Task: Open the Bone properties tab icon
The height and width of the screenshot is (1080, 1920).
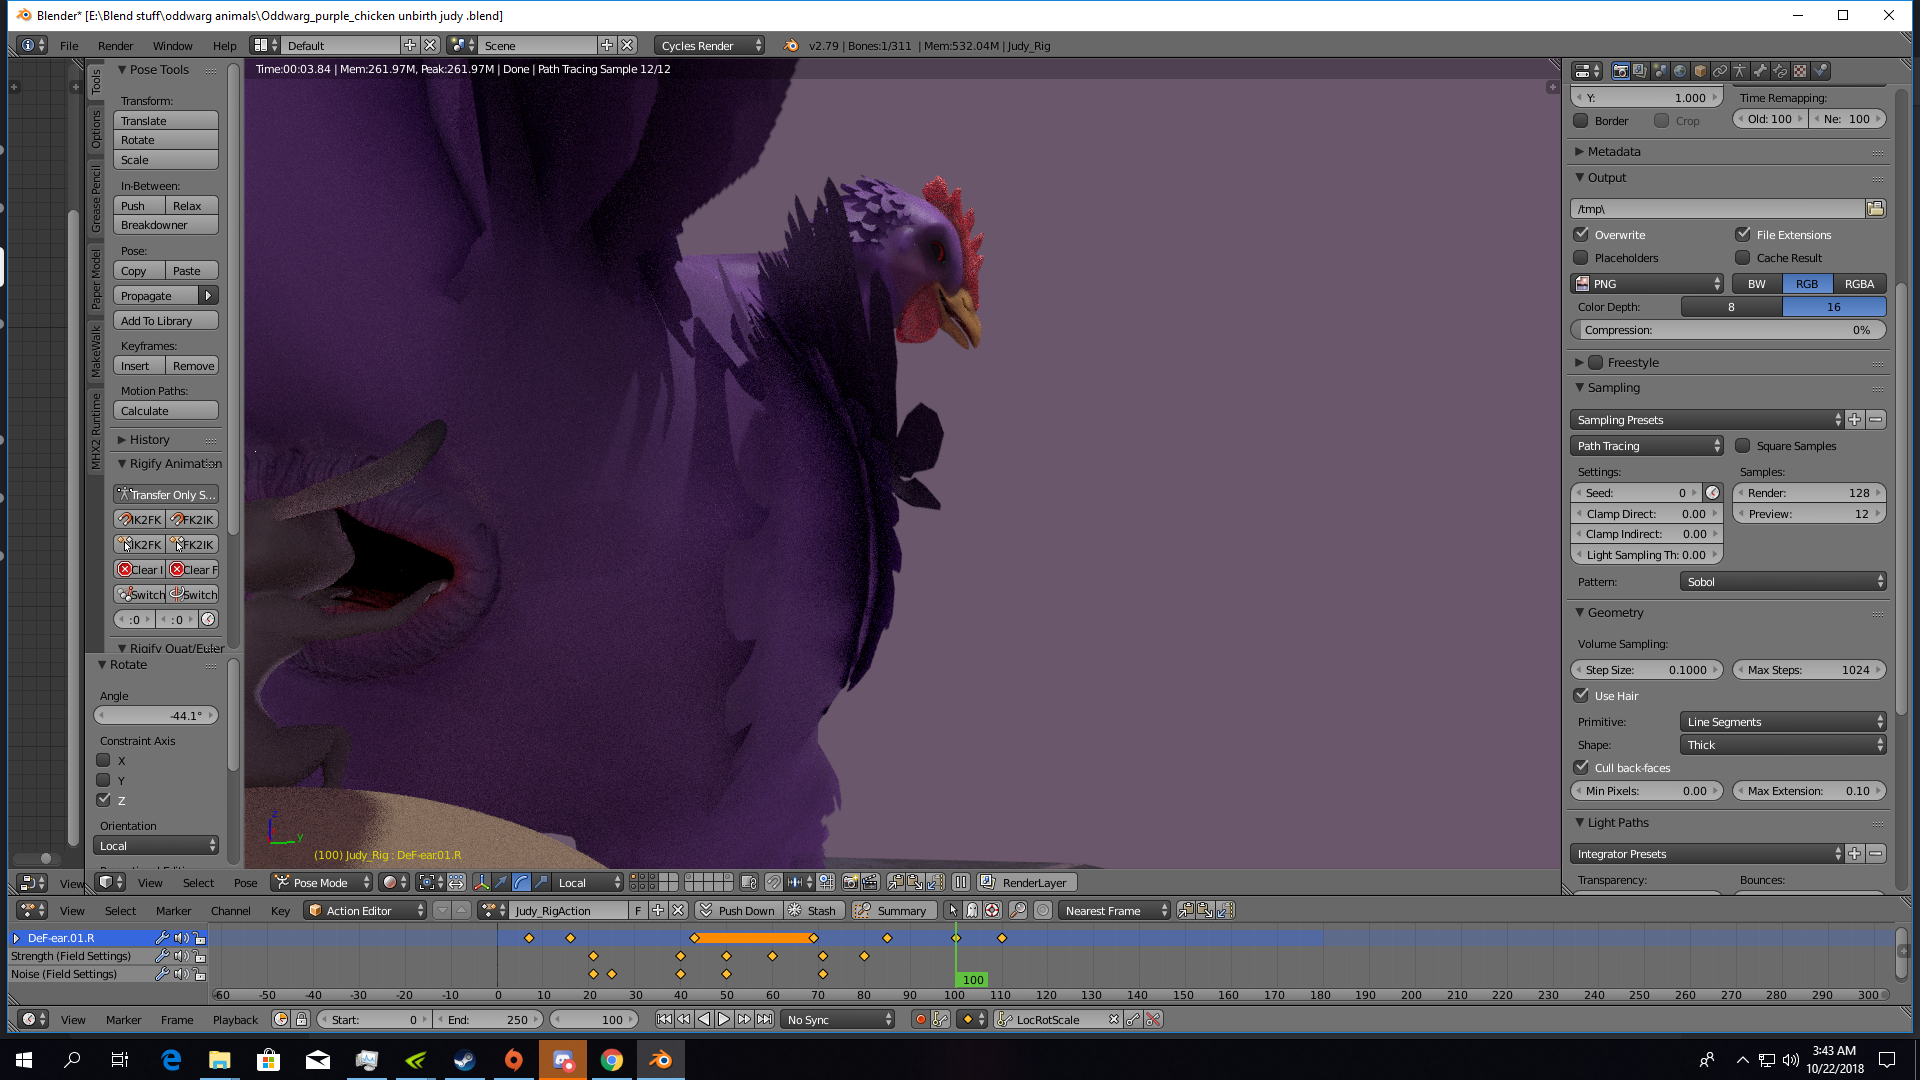Action: click(x=1760, y=71)
